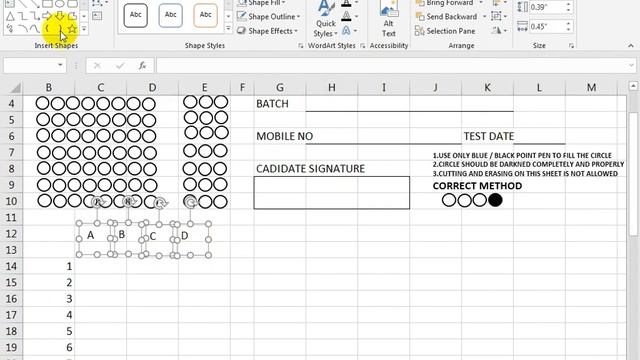Click the Bring Forward button
The width and height of the screenshot is (640, 360).
pyautogui.click(x=444, y=3)
